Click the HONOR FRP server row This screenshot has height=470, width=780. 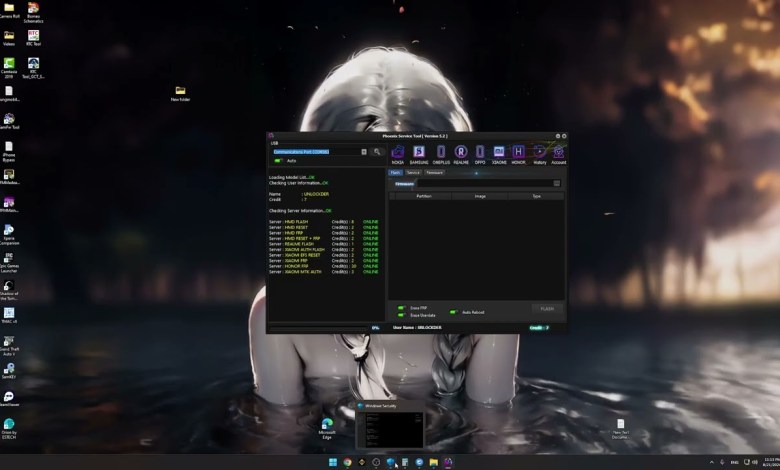[x=324, y=266]
